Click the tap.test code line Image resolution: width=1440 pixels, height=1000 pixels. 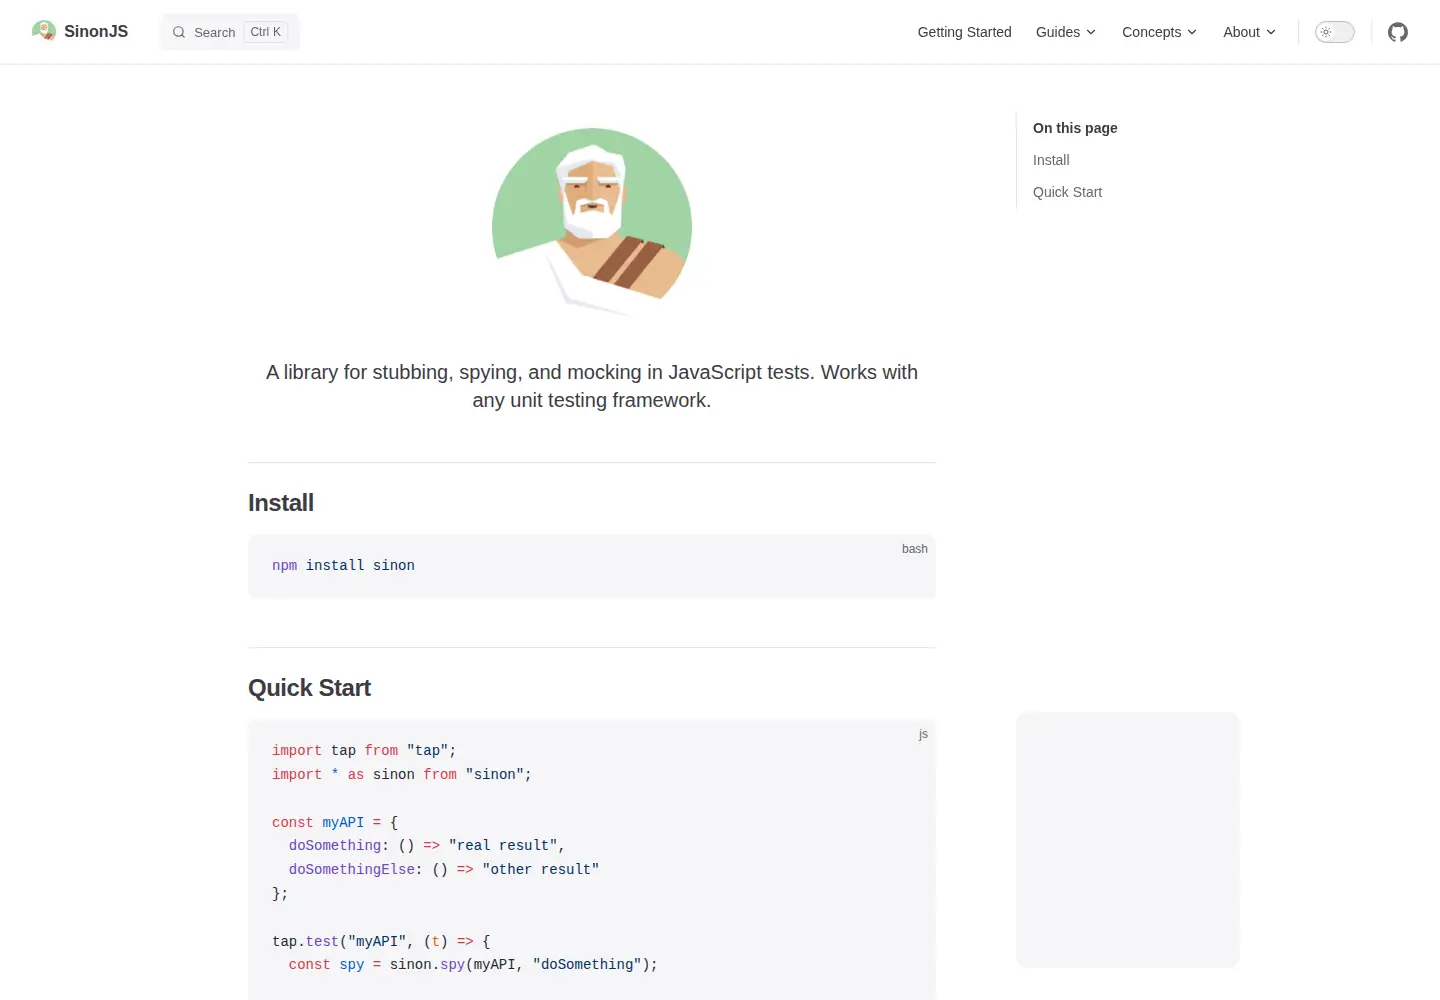(x=381, y=942)
